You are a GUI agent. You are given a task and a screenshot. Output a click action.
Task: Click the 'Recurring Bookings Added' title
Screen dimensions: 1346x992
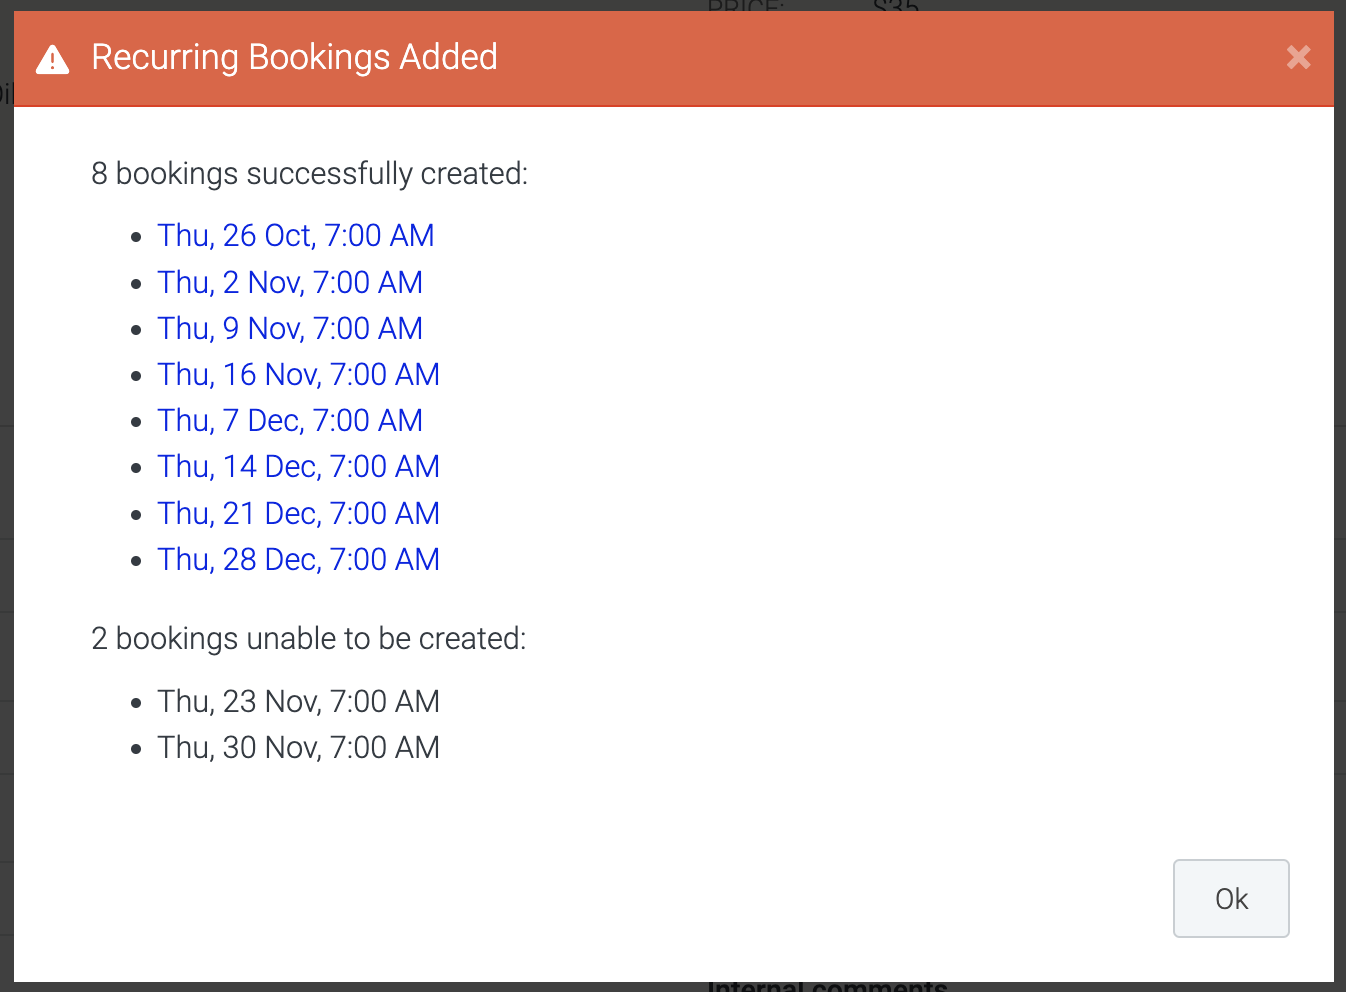(294, 57)
